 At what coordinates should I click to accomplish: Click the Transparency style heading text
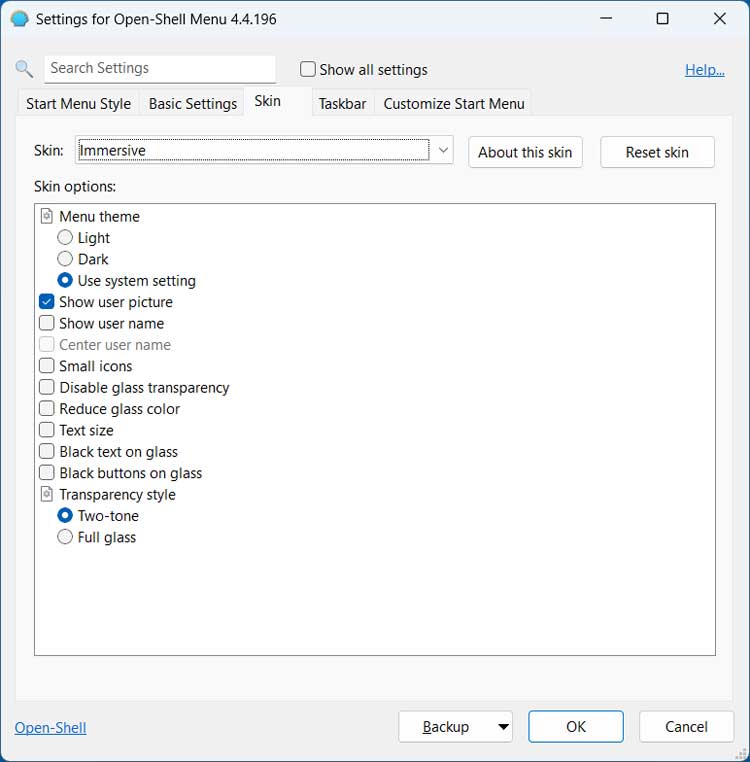(x=117, y=495)
